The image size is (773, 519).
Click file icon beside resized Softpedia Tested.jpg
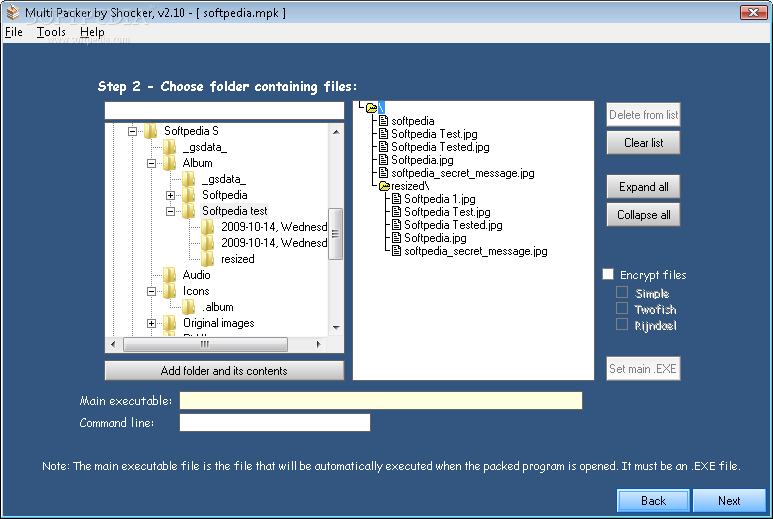pyautogui.click(x=396, y=225)
